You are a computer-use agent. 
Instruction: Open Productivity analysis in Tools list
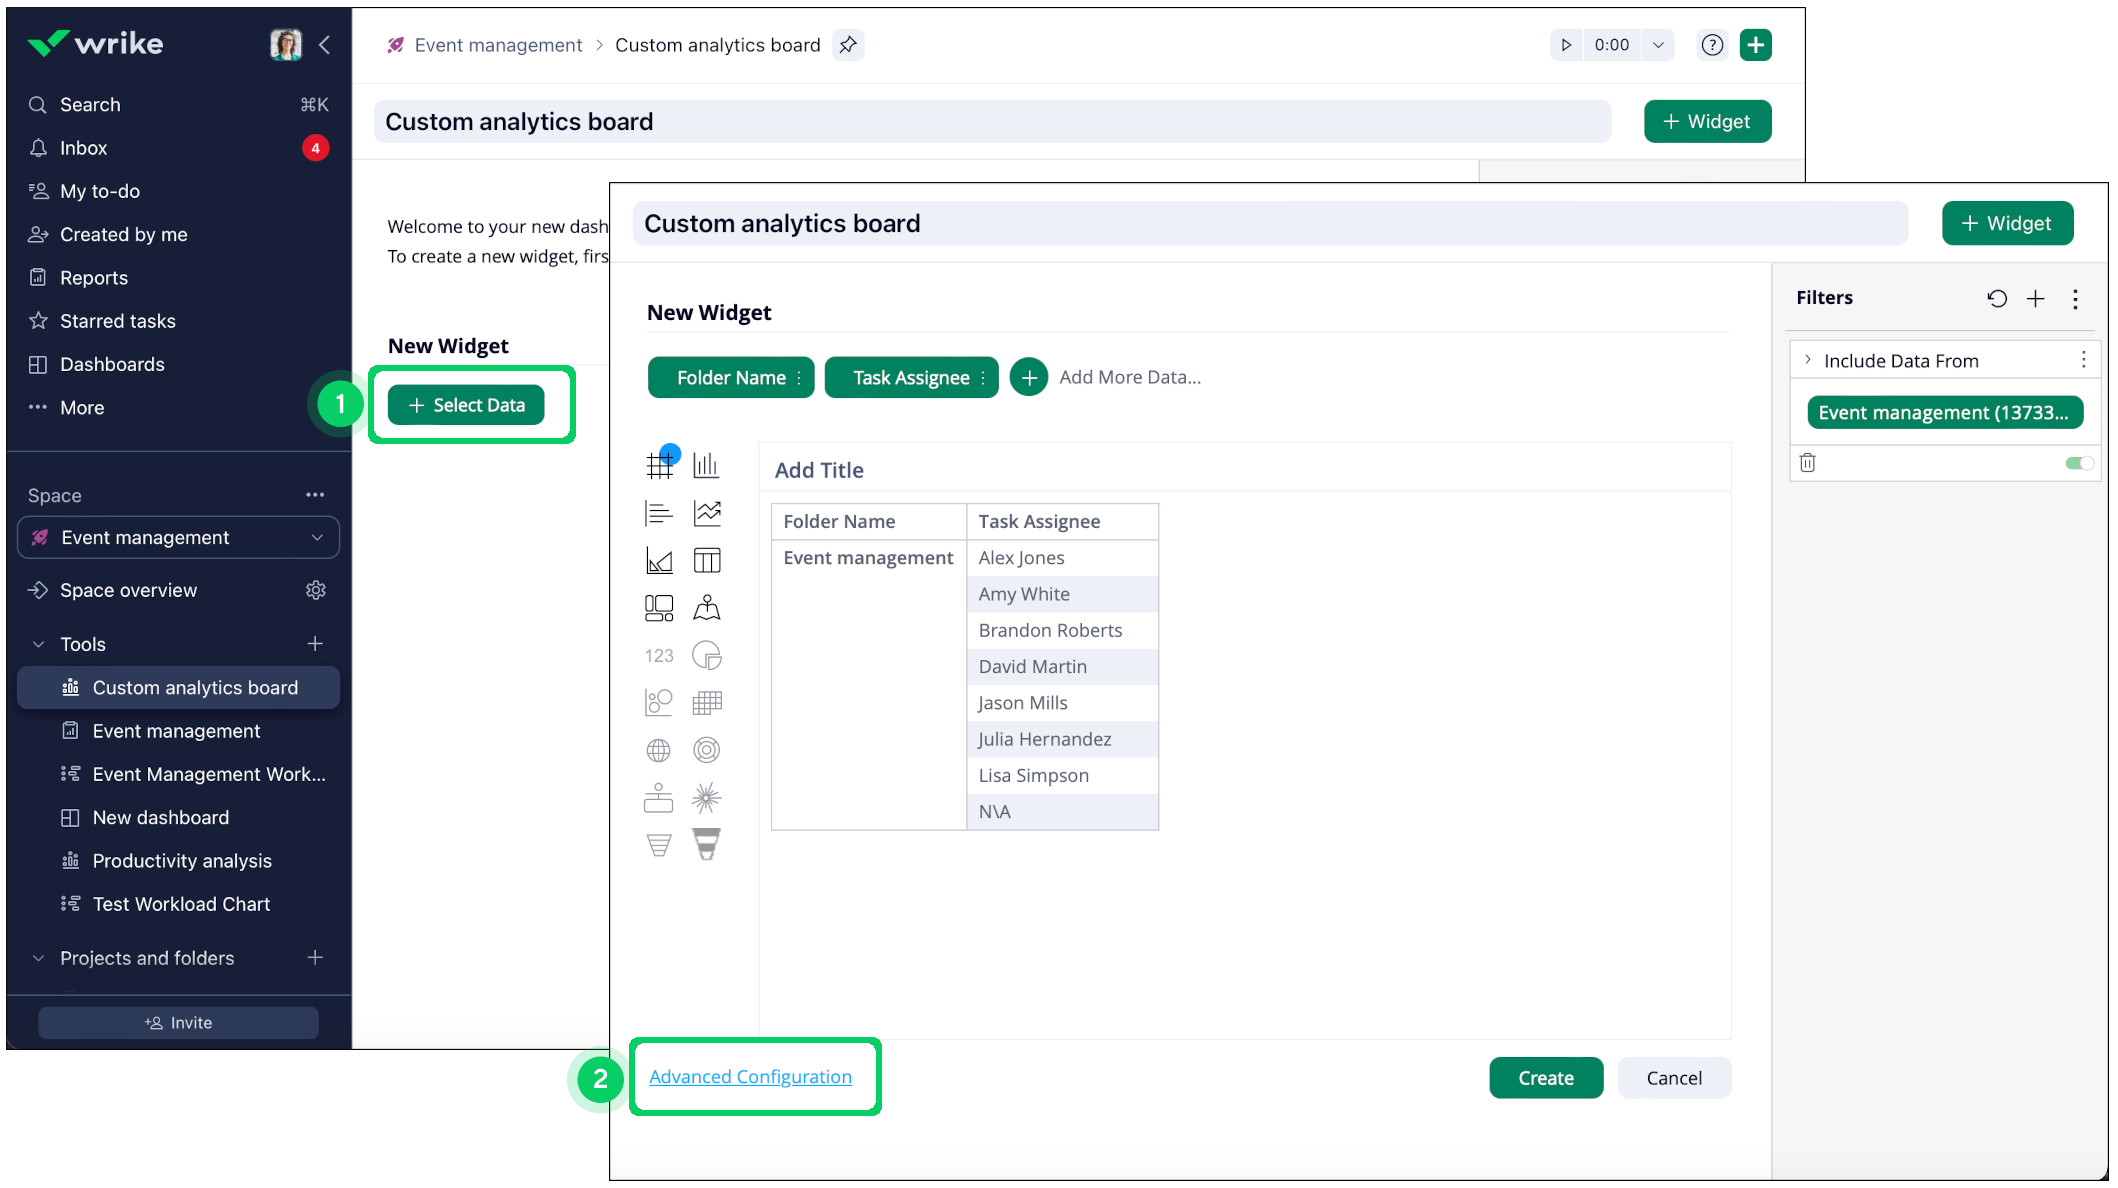pyautogui.click(x=182, y=861)
